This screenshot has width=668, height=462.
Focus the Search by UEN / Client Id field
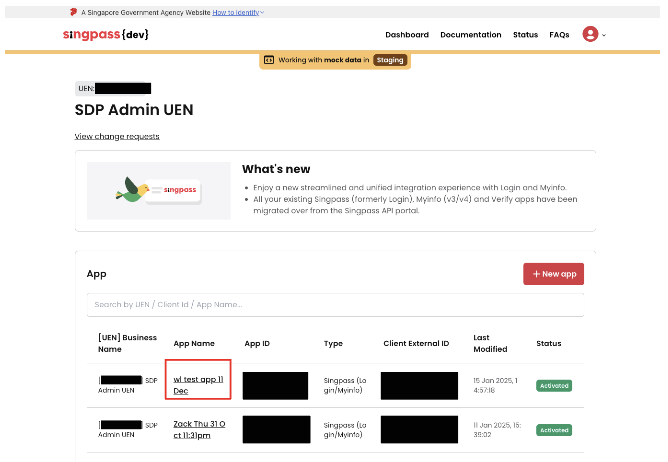click(335, 305)
